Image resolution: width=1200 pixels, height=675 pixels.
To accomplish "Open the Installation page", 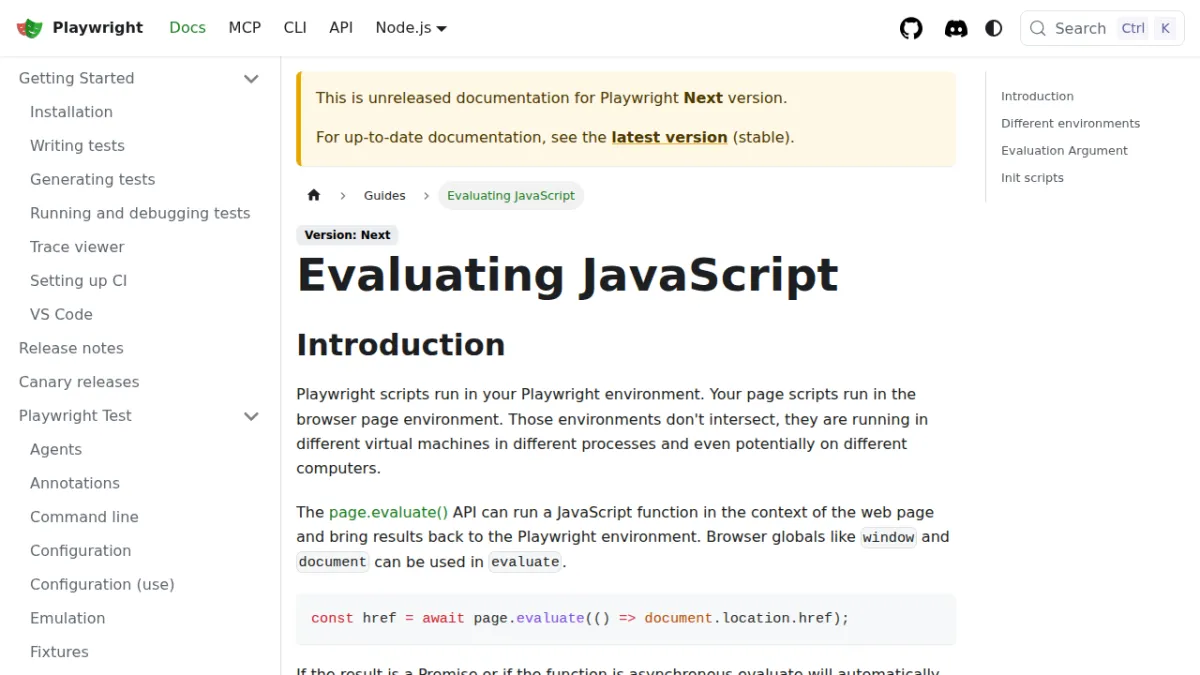I will [71, 112].
